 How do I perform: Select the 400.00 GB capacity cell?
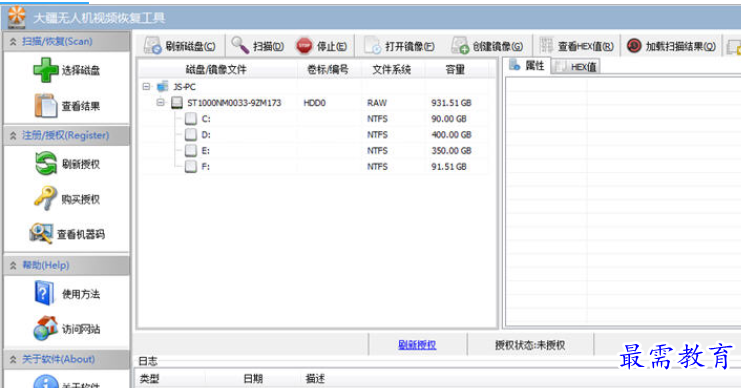[x=451, y=135]
